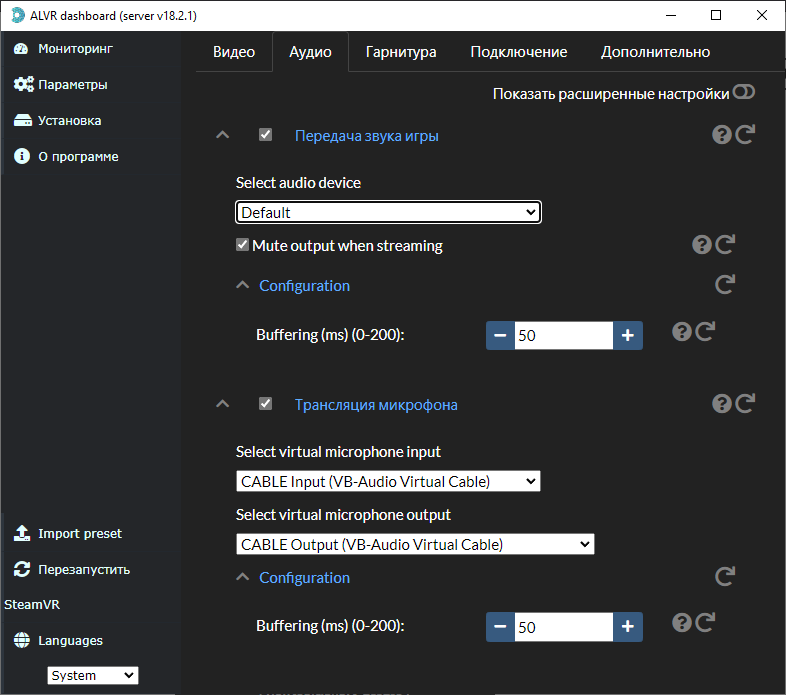The width and height of the screenshot is (786, 695).
Task: Click the Трансляция микрофона heading
Action: (376, 405)
